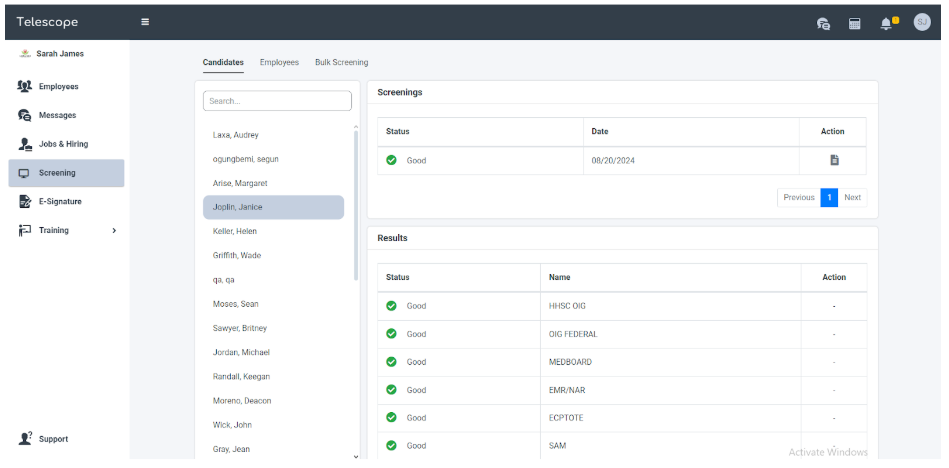
Task: Open Jobs & Hiring section
Action: pyautogui.click(x=63, y=144)
